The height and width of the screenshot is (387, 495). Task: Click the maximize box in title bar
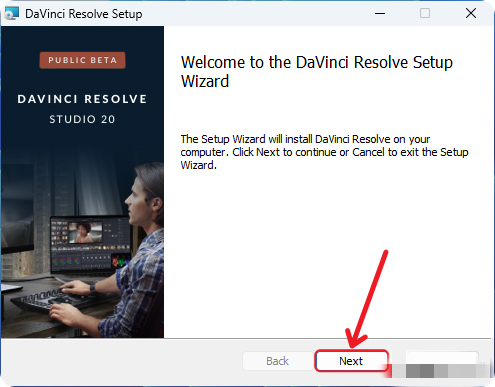coord(425,13)
